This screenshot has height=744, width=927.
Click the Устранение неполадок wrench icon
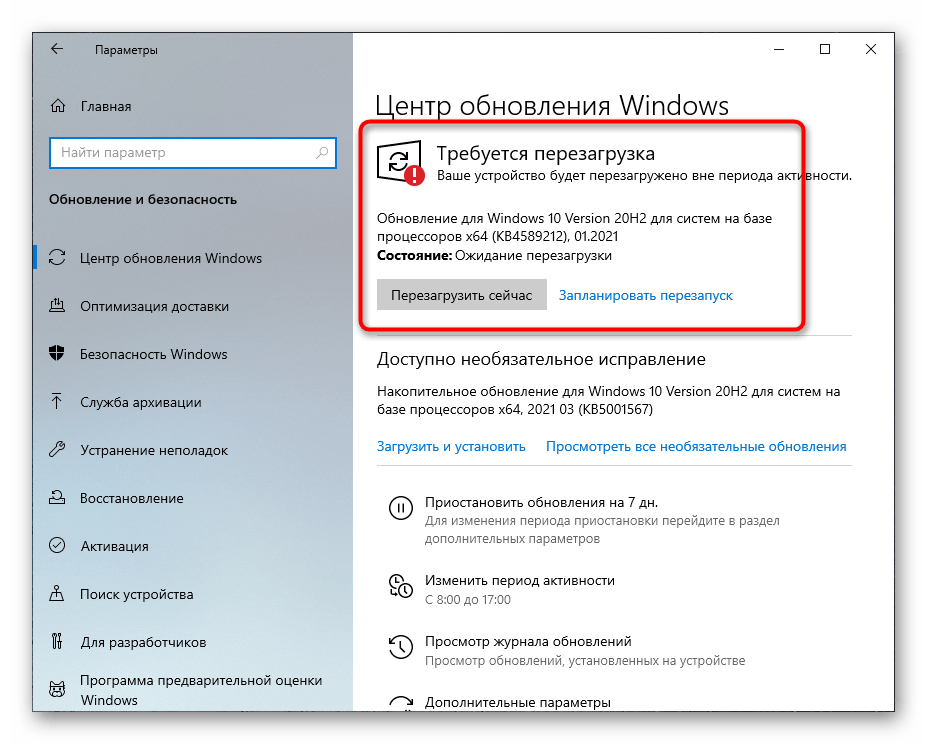pos(57,449)
